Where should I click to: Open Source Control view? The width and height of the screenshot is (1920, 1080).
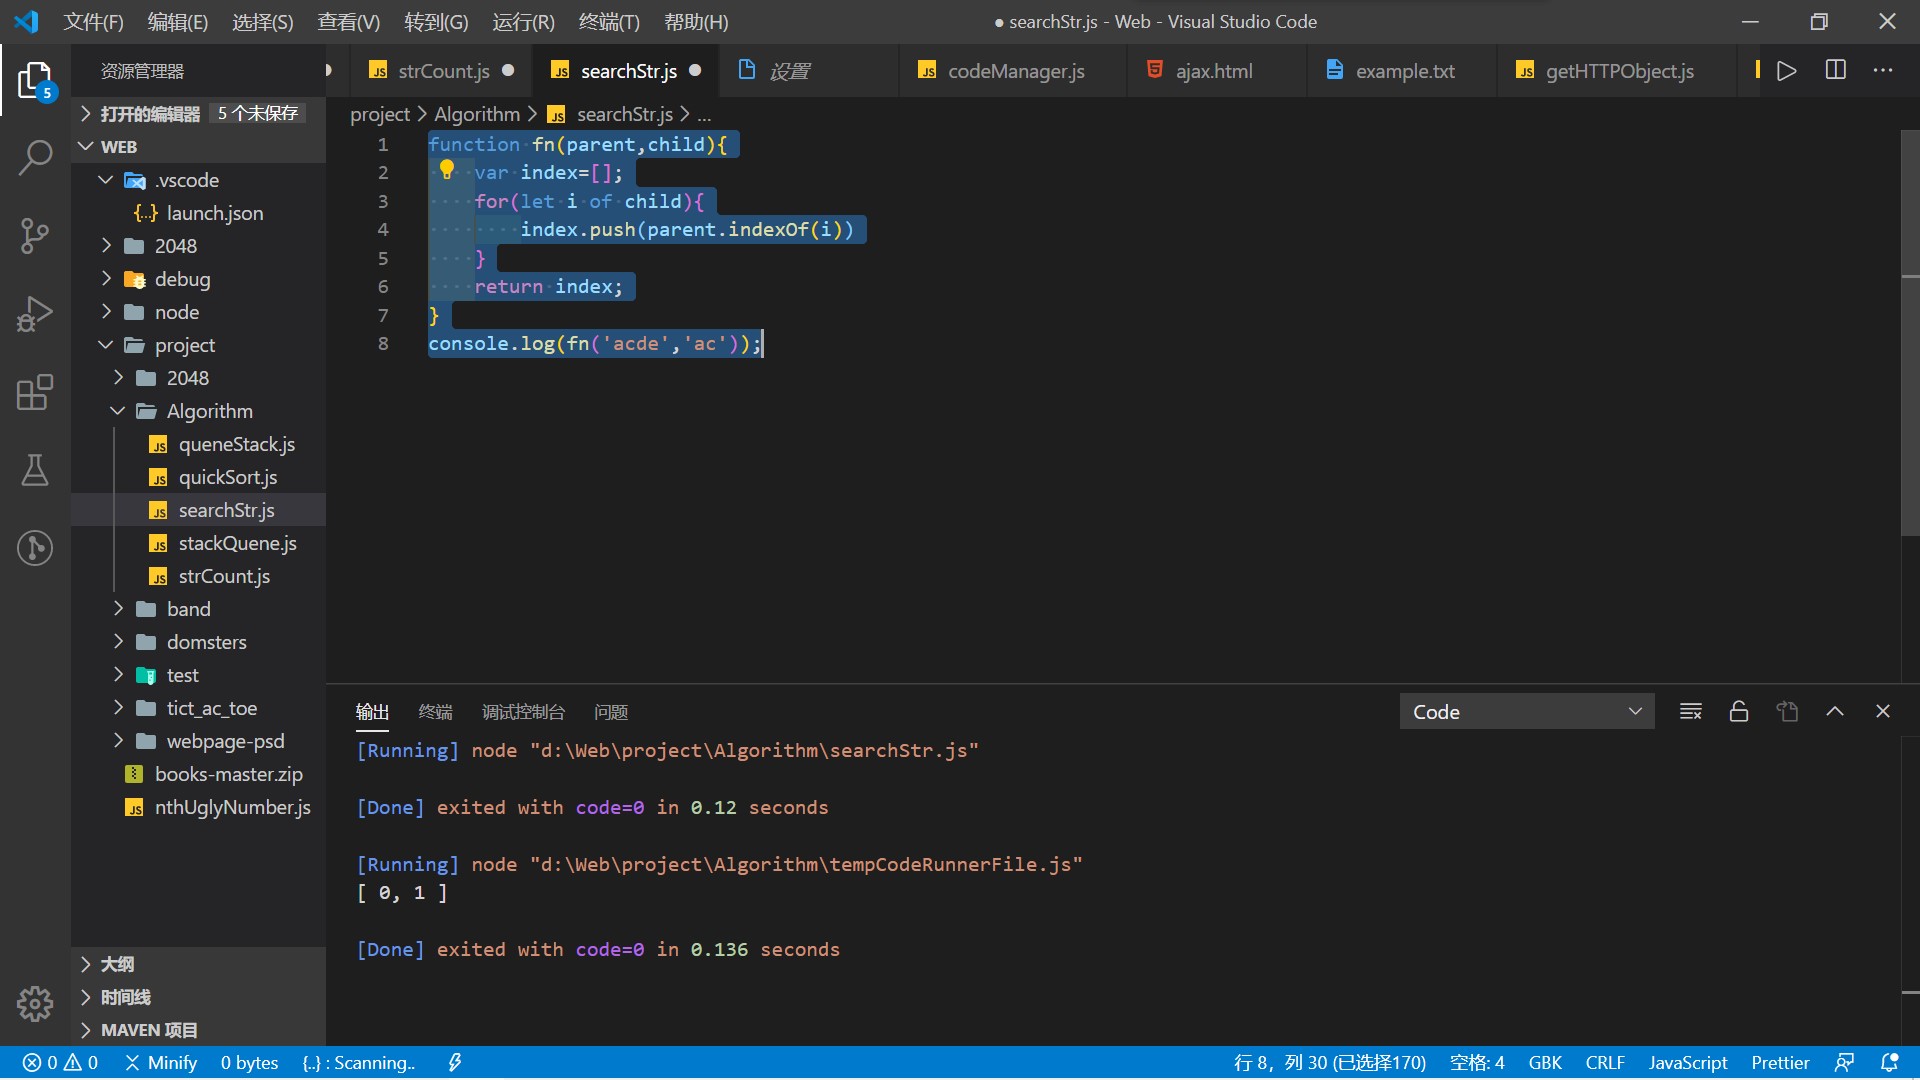[35, 236]
